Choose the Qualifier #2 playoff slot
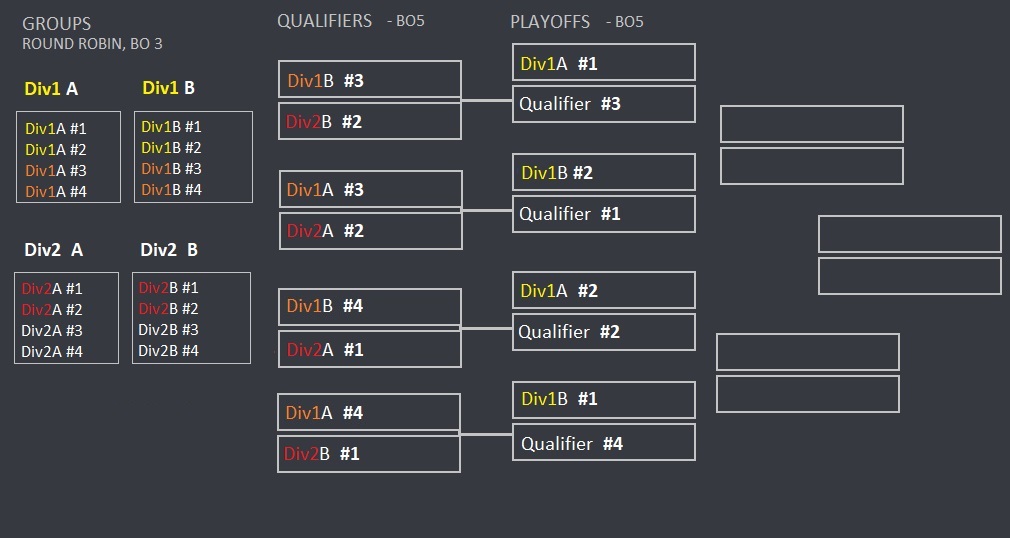Viewport: 1010px width, 538px height. (x=603, y=332)
